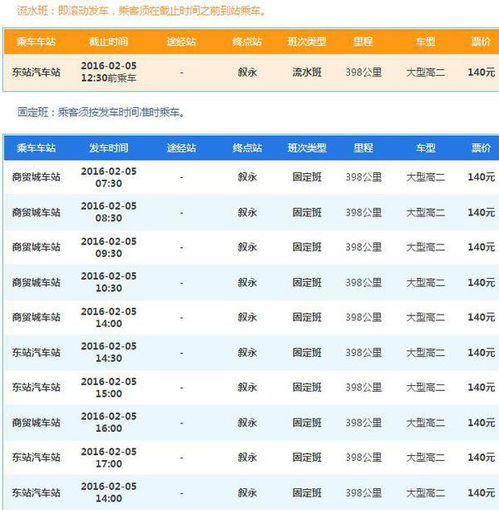Viewport: 499px width, 510px height.
Task: Select the 流水班 type cell
Action: 307,72
